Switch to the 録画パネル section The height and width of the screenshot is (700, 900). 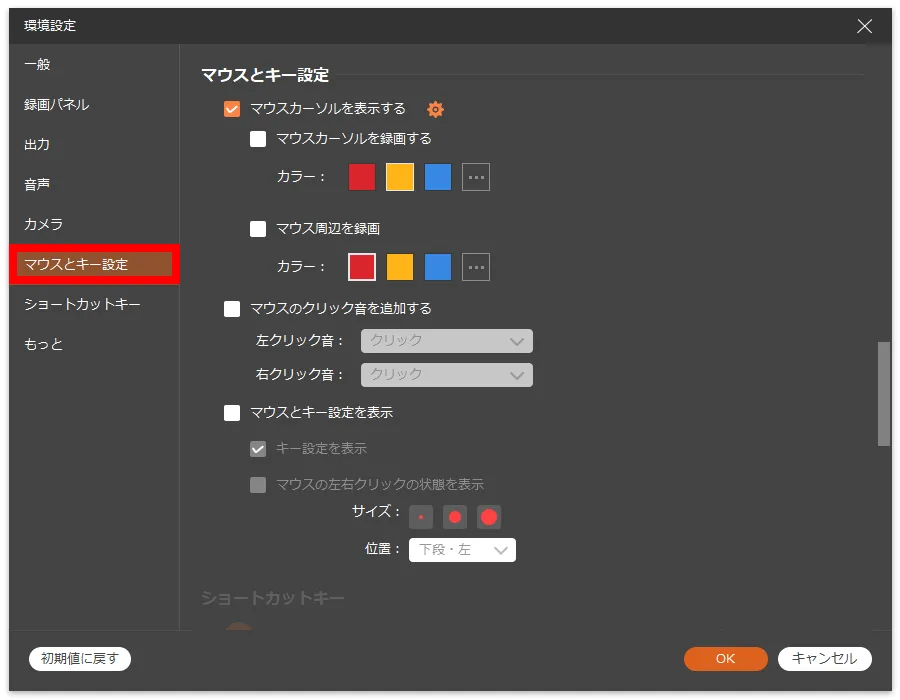point(57,105)
